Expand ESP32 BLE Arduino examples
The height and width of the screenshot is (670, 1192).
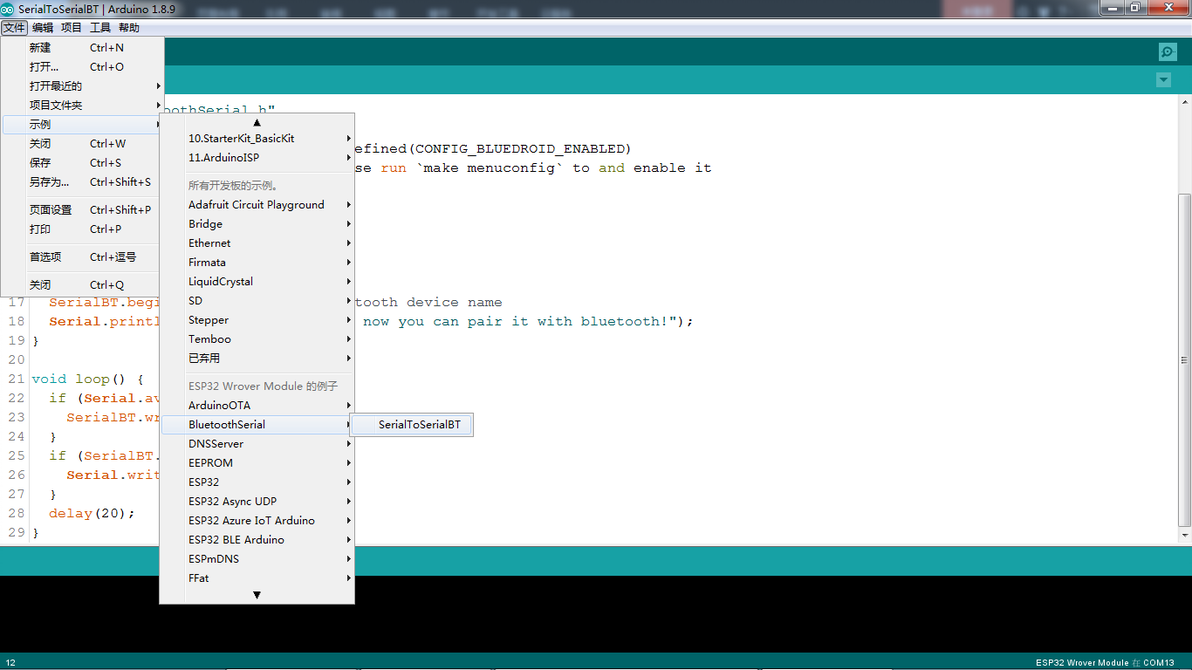tap(257, 540)
